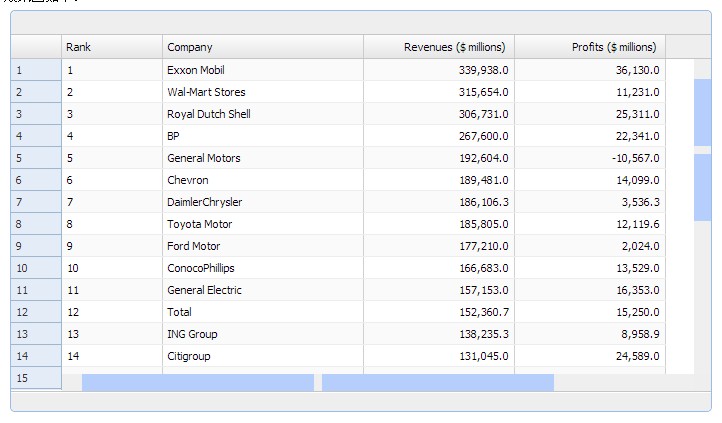Select the Revenues ($ millions) column header
Image resolution: width=722 pixels, height=423 pixels.
(438, 47)
